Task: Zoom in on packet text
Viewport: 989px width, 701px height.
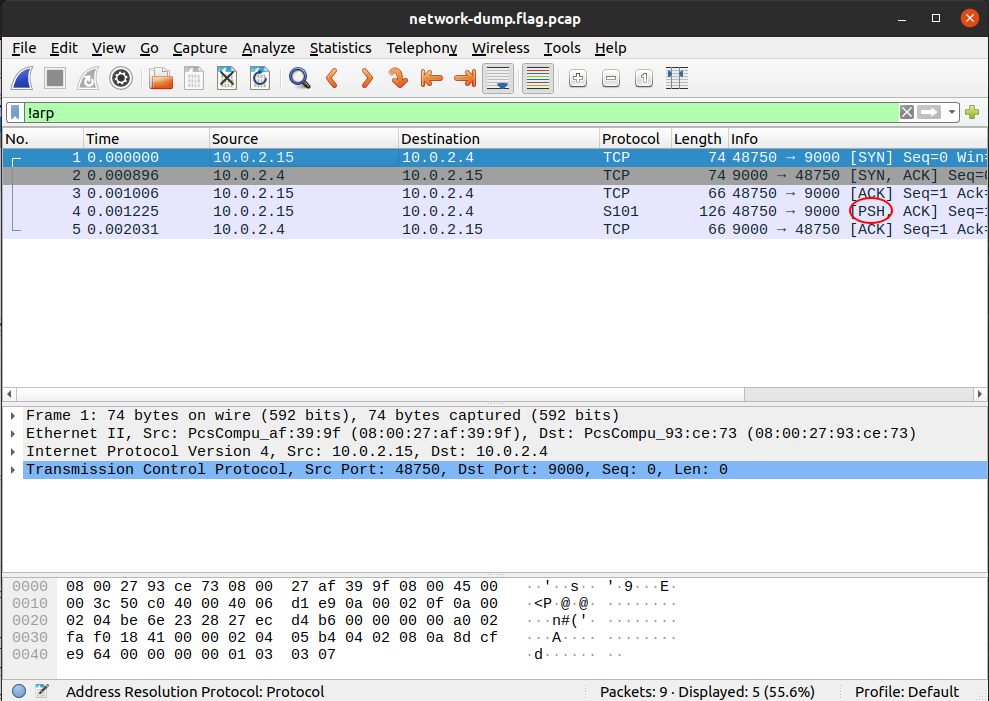Action: coord(577,78)
